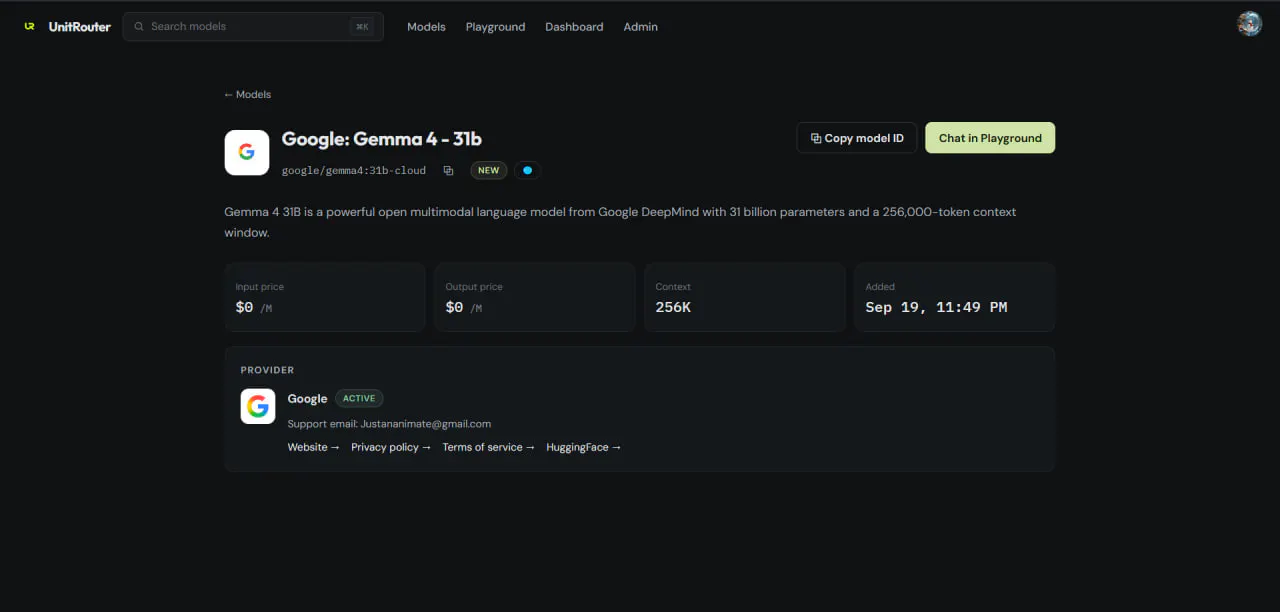This screenshot has width=1280, height=612.
Task: Open the user avatar in the header
Action: (1249, 24)
